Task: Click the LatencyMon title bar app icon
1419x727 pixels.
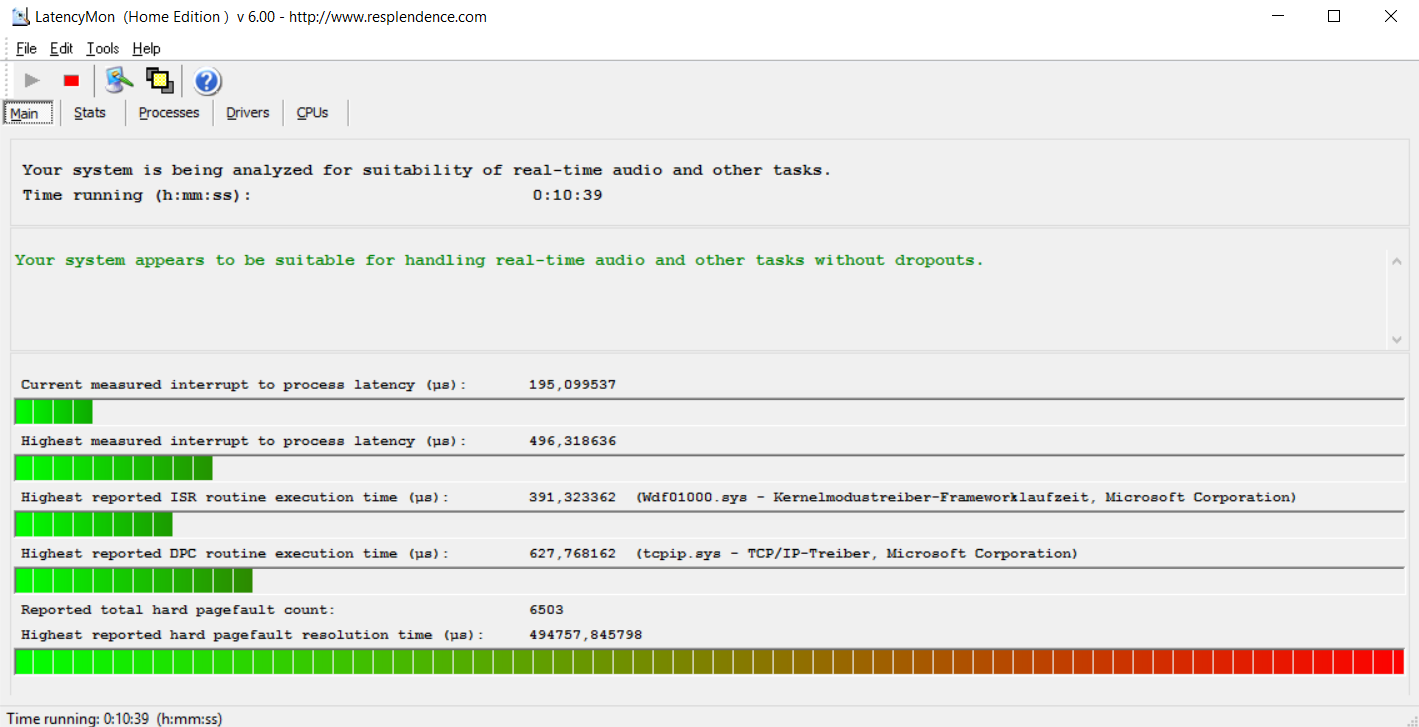Action: (x=19, y=16)
